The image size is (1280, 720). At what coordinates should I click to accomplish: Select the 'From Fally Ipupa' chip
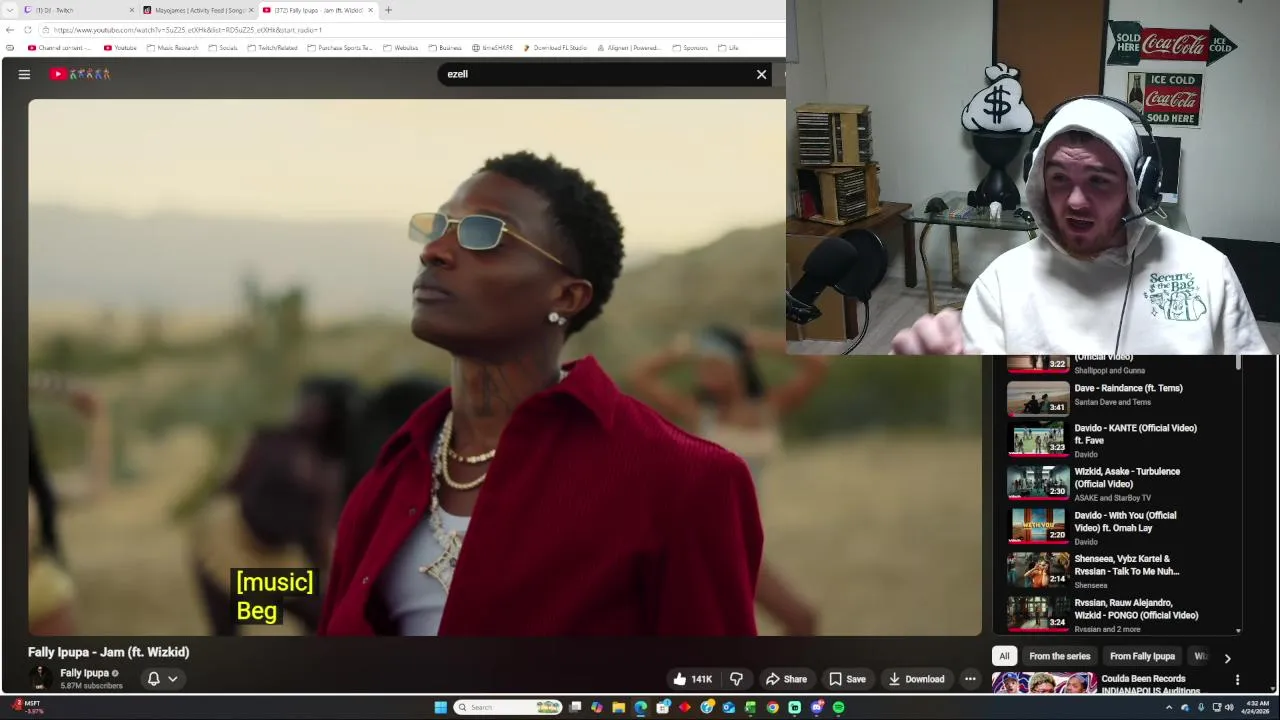point(1142,656)
